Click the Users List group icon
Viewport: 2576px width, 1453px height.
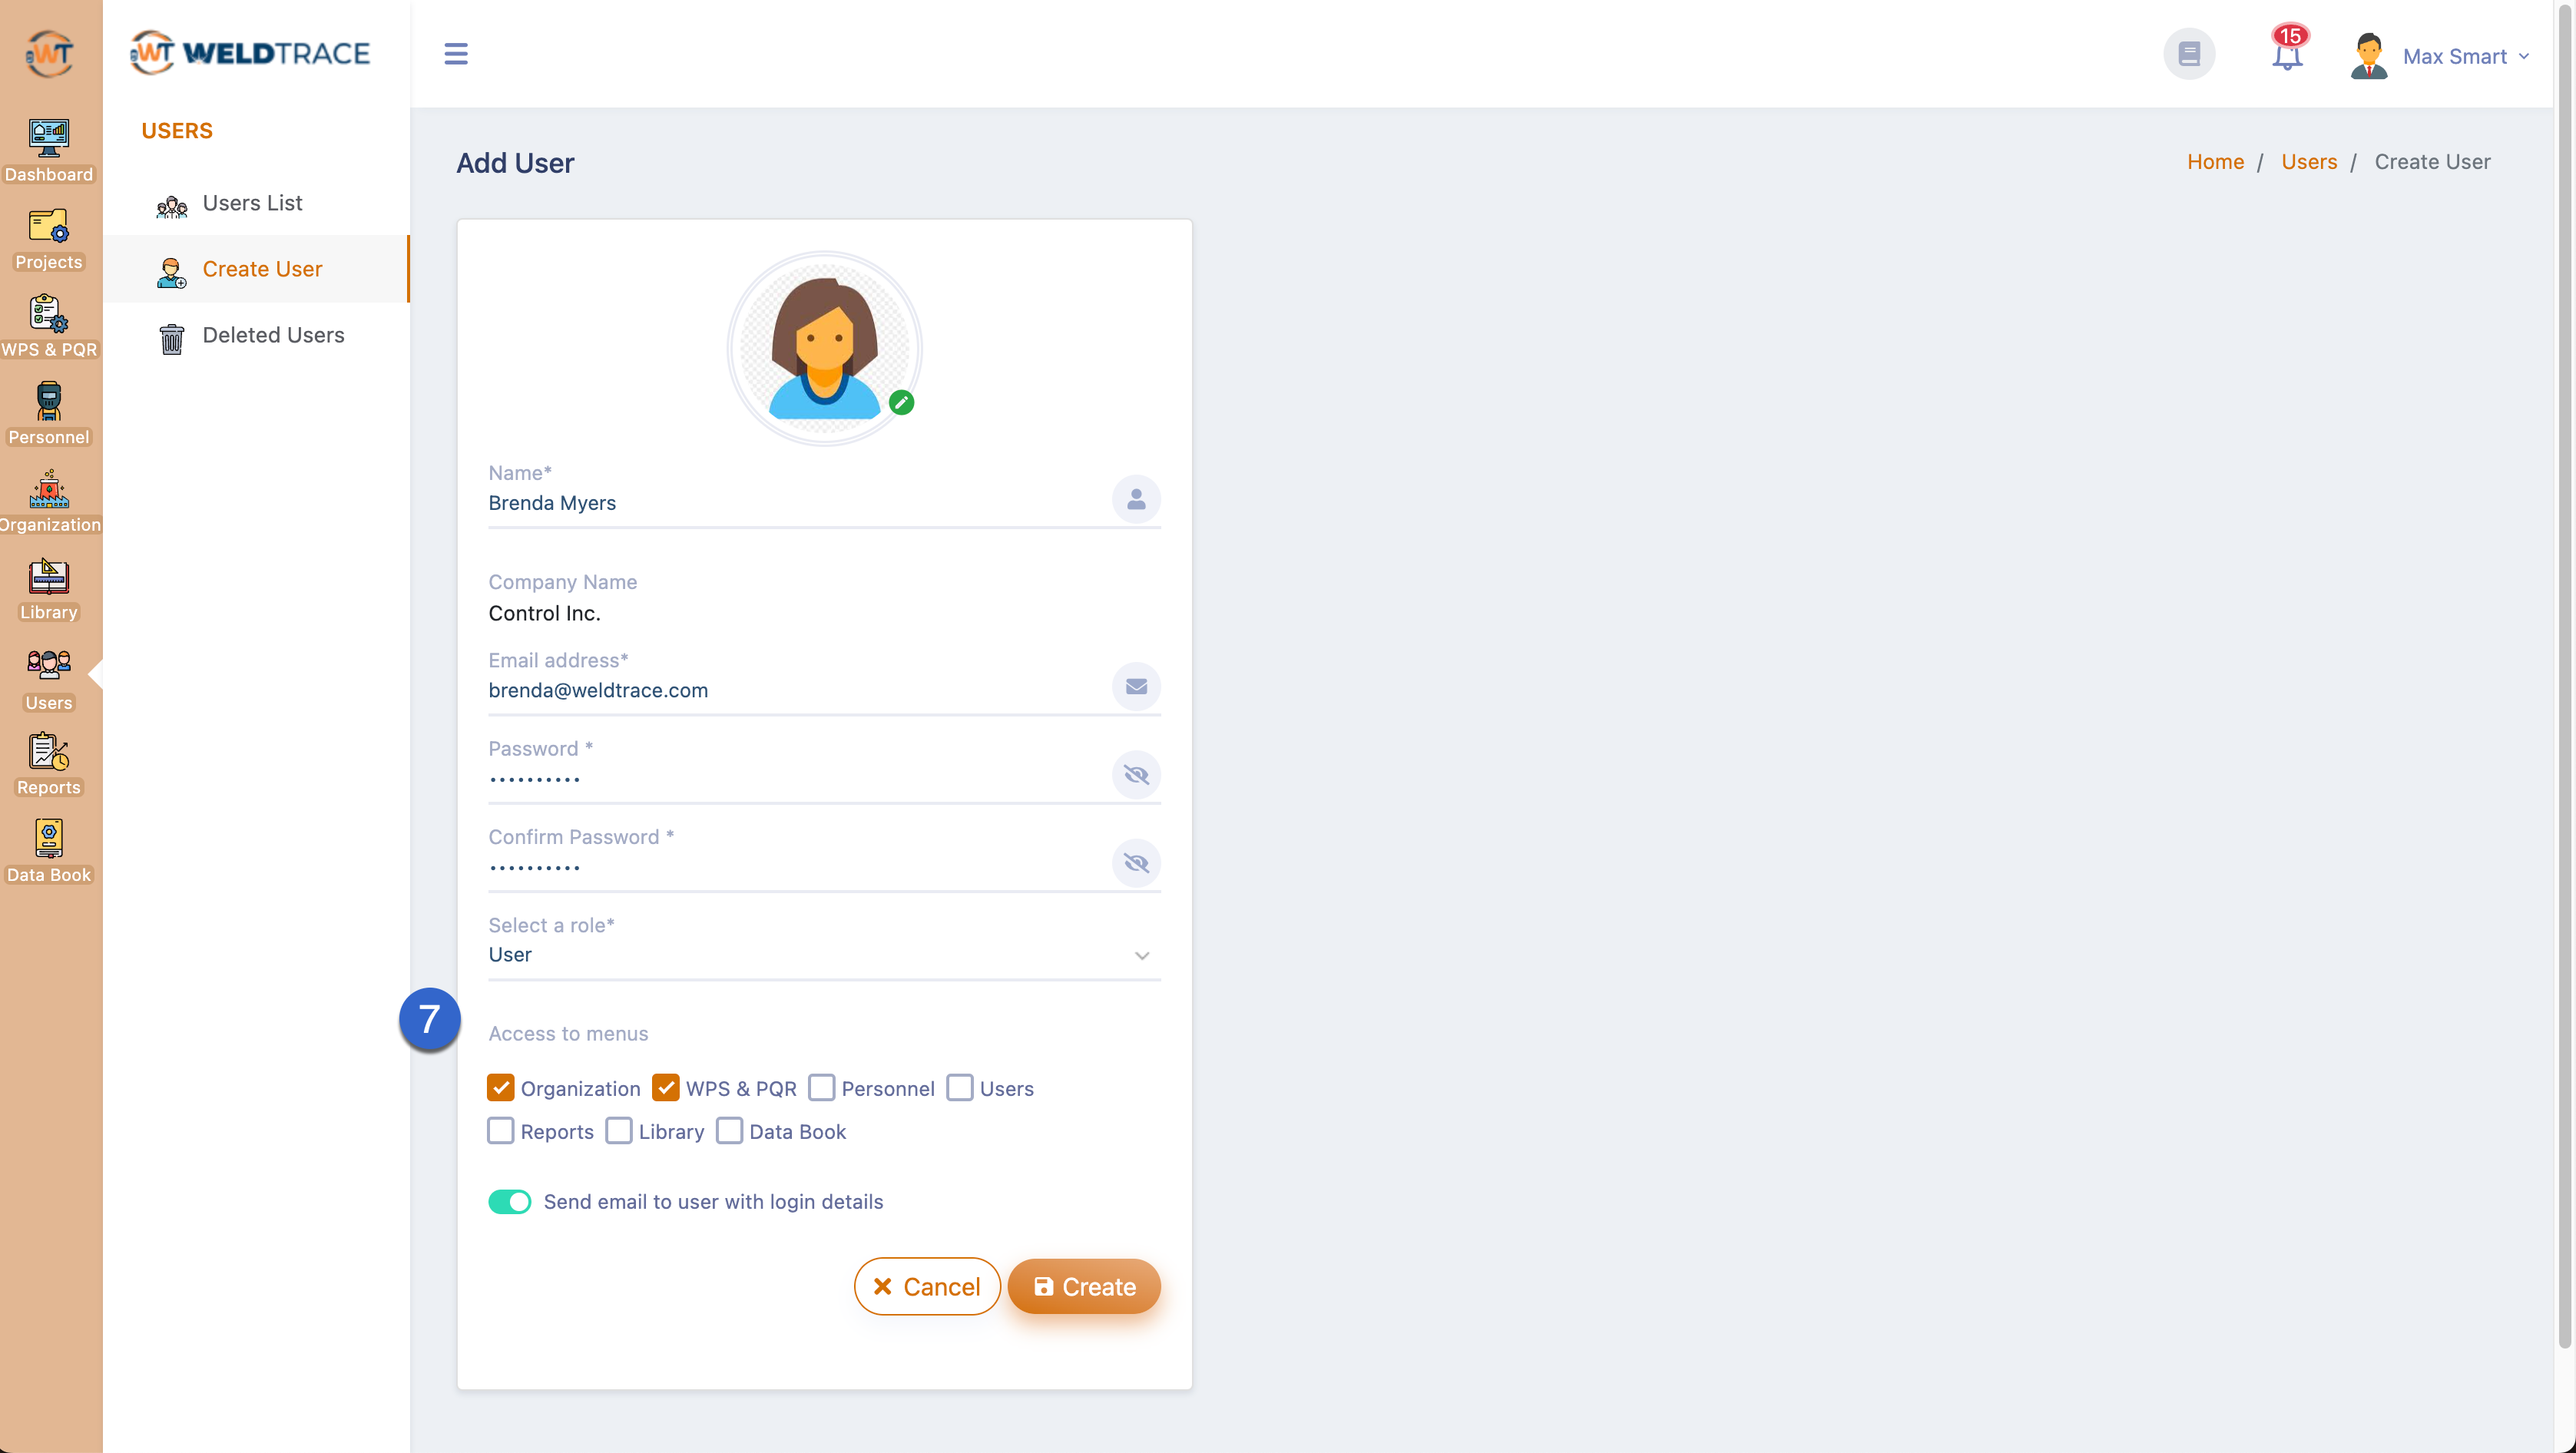(172, 206)
